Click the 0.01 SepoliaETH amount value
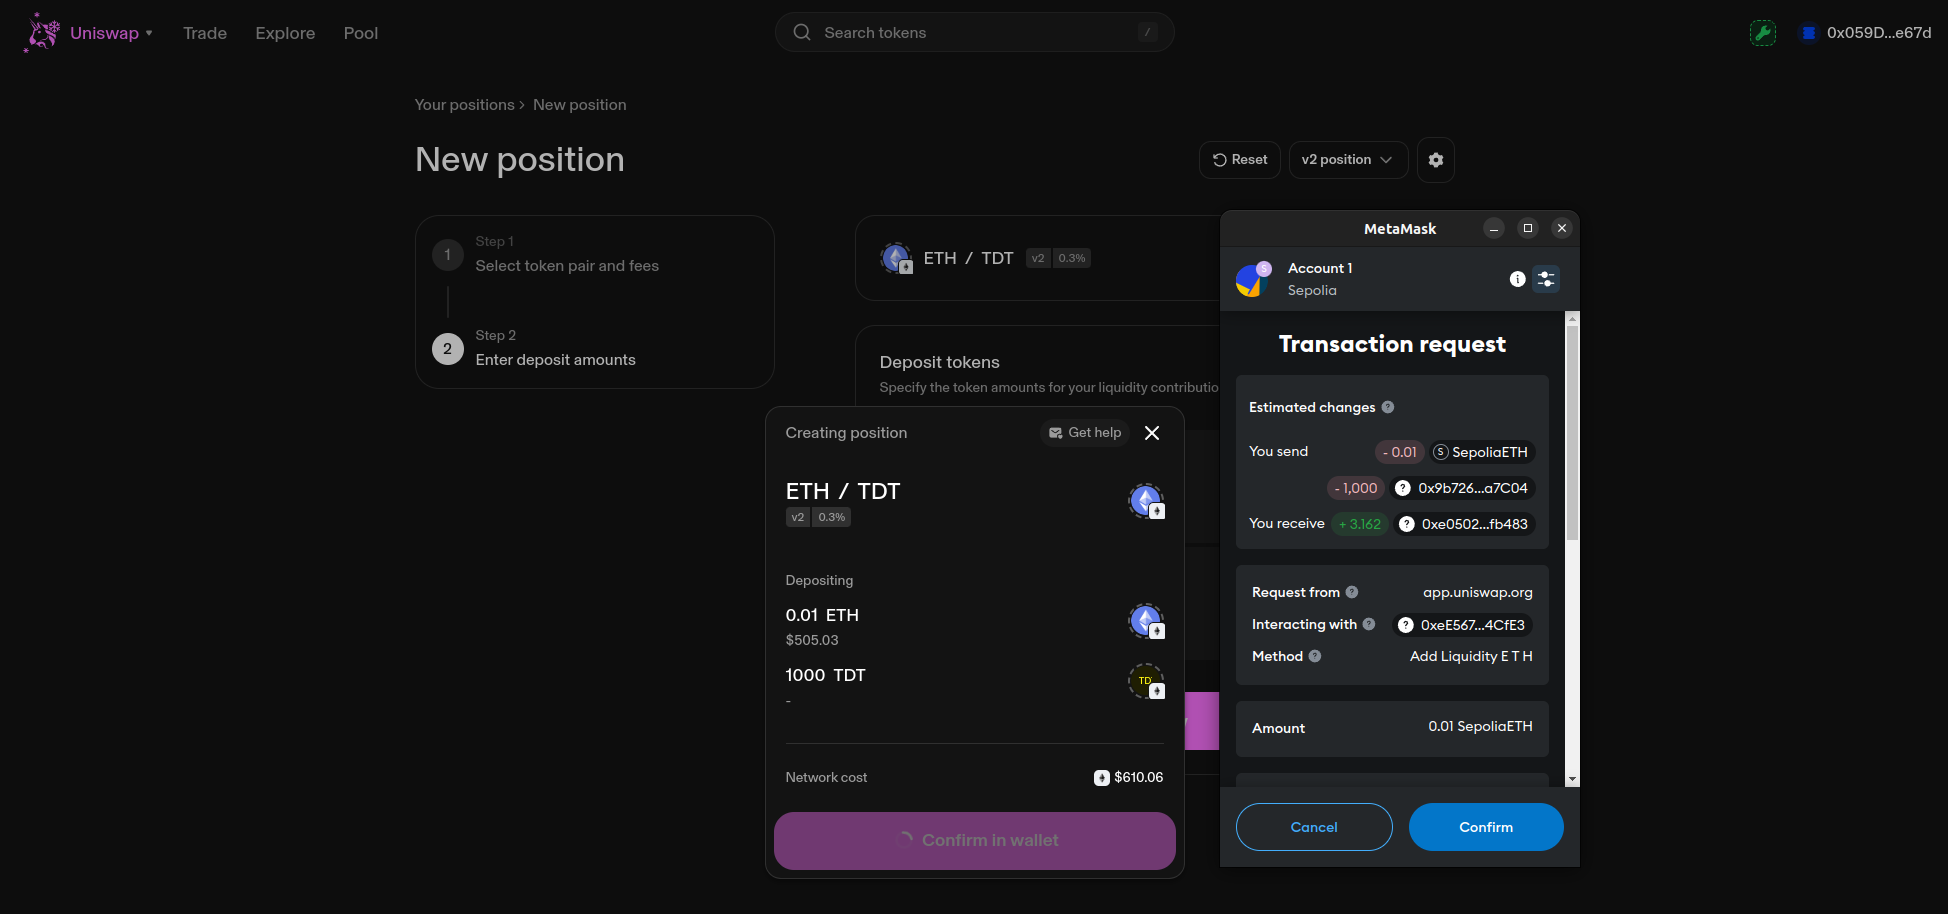The image size is (1948, 914). coord(1480,727)
